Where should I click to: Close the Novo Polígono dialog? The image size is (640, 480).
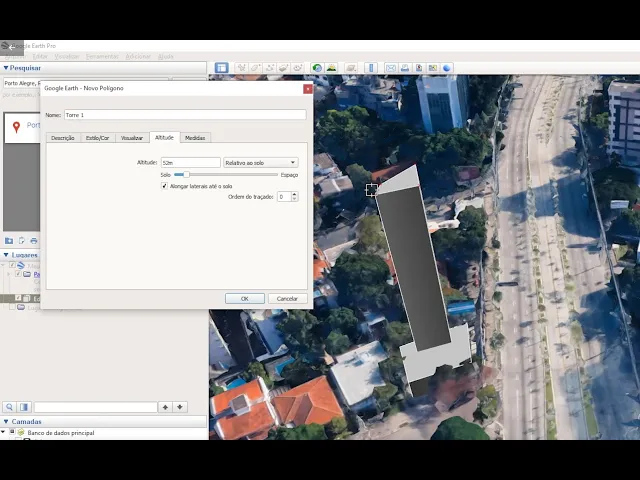308,89
